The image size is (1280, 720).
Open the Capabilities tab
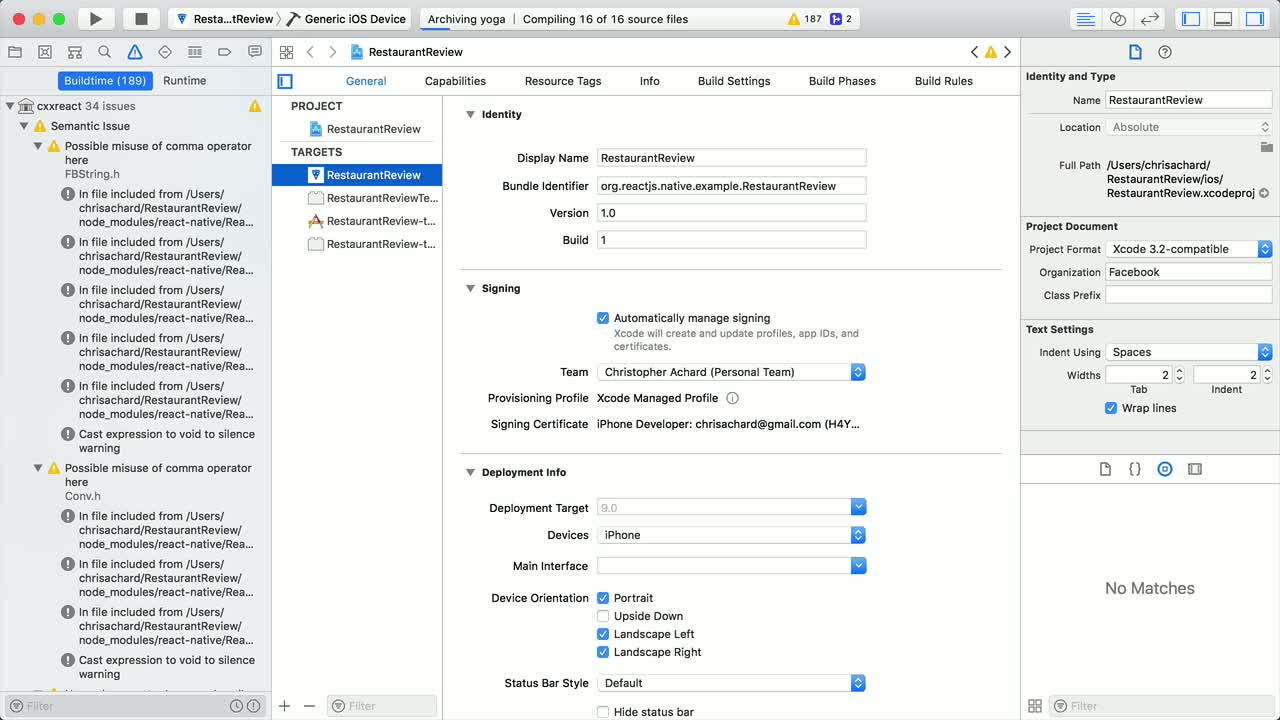point(455,81)
